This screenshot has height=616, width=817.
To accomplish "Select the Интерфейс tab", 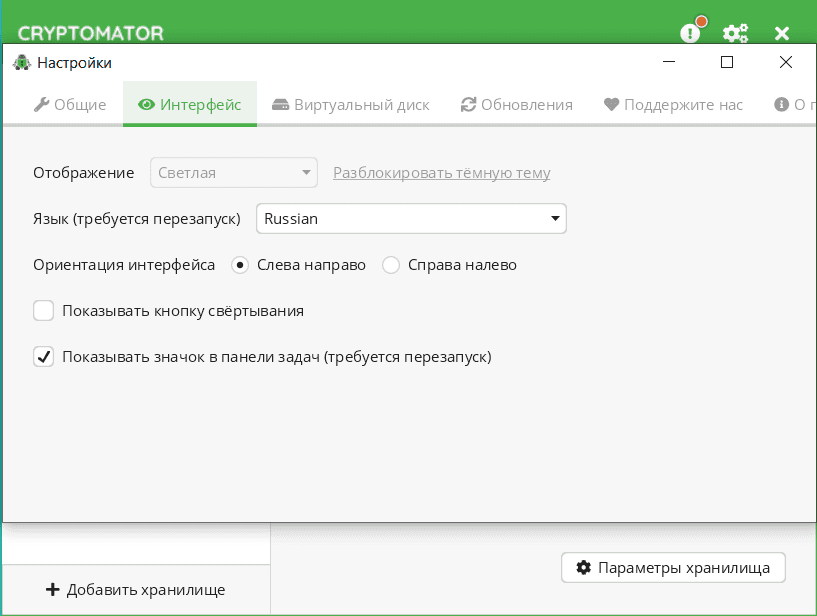I will coord(190,105).
